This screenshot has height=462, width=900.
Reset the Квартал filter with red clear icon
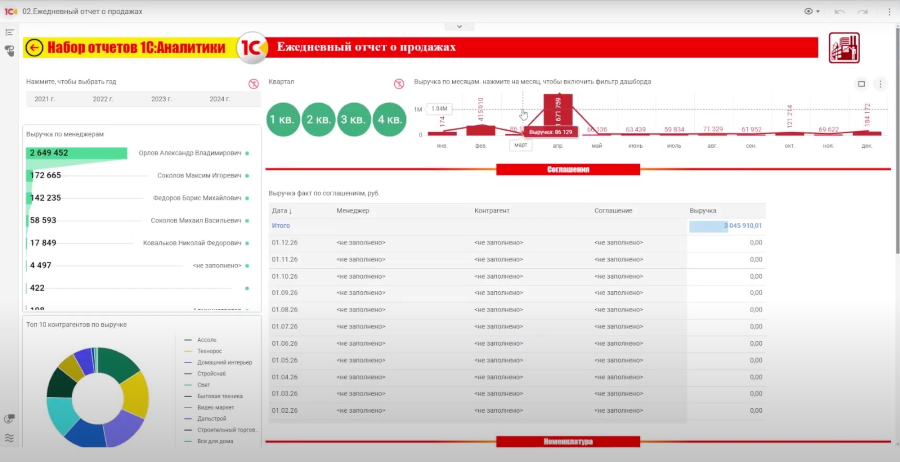399,84
